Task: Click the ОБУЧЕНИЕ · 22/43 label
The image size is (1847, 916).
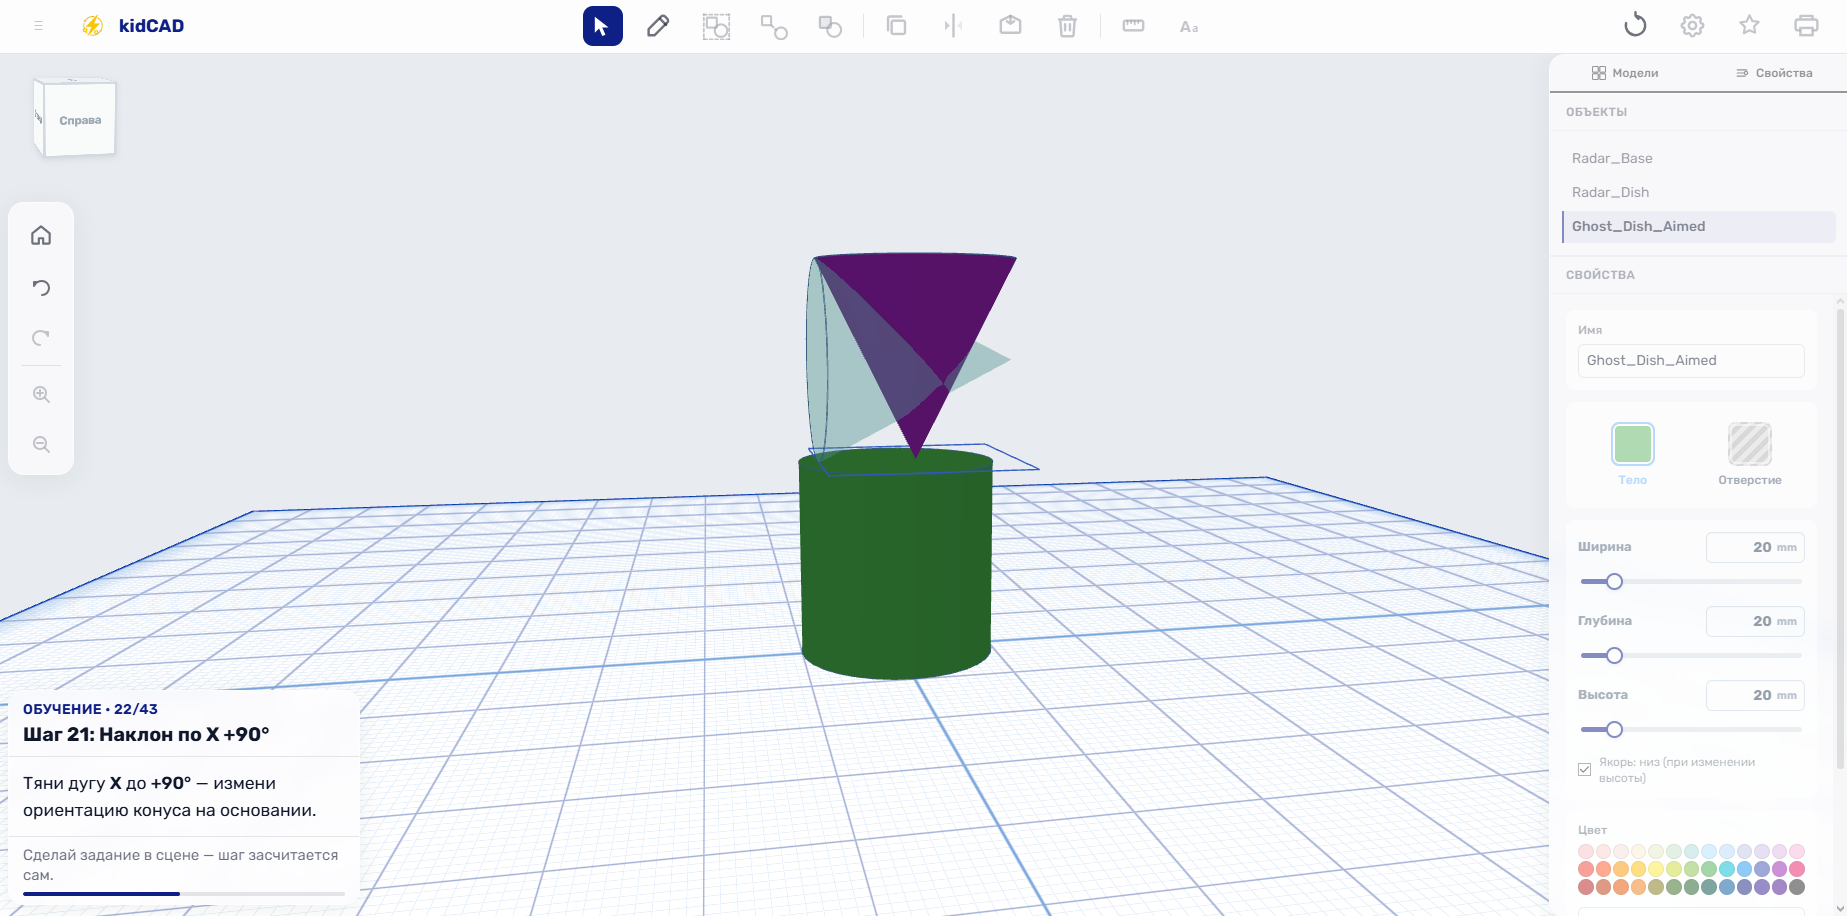Action: 90,709
